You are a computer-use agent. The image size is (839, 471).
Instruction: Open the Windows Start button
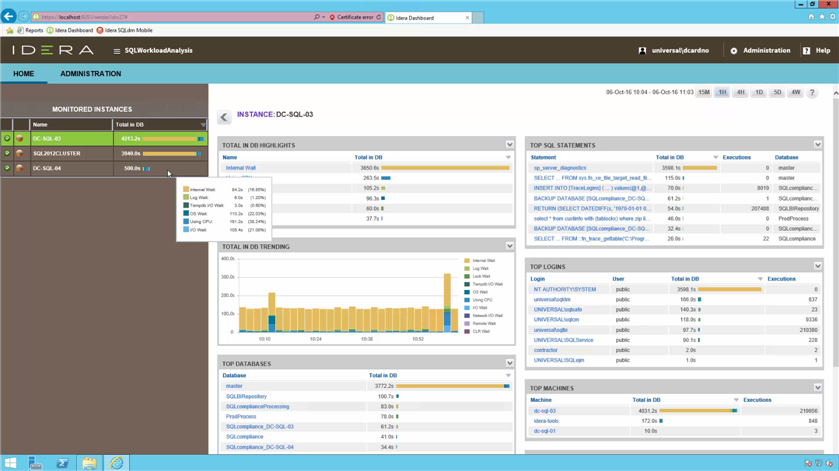tap(10, 463)
